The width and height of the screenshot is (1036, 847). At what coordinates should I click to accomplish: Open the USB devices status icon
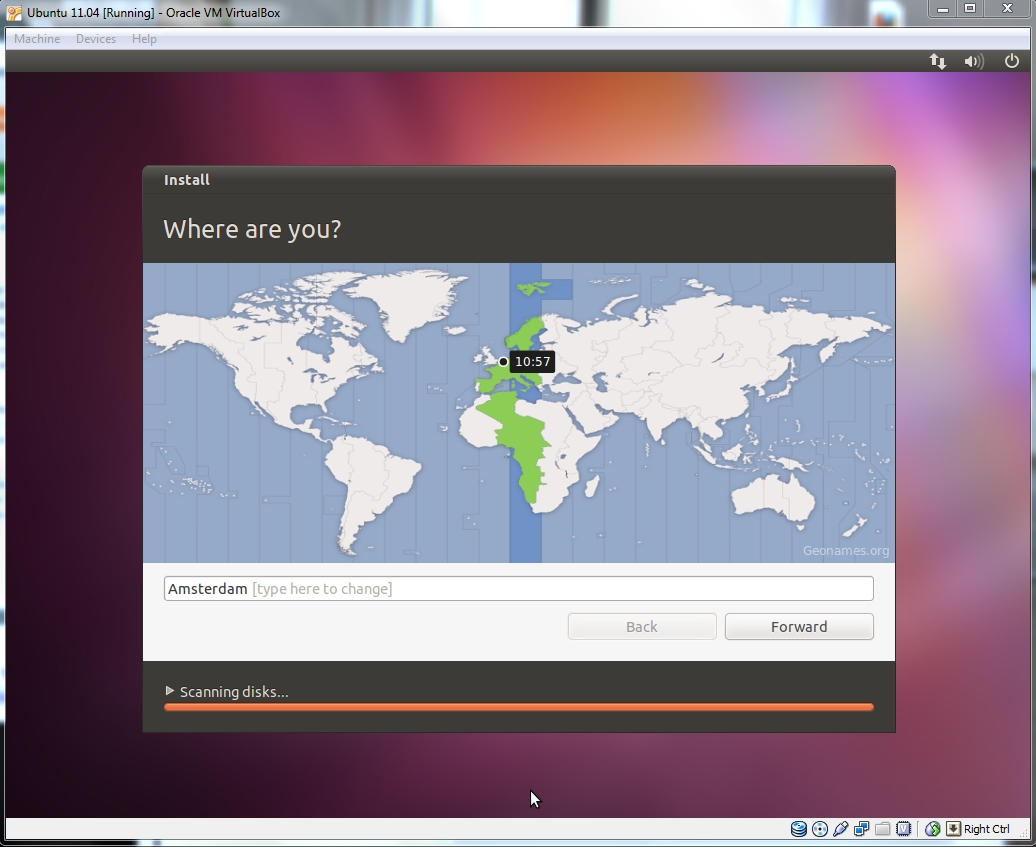[840, 829]
